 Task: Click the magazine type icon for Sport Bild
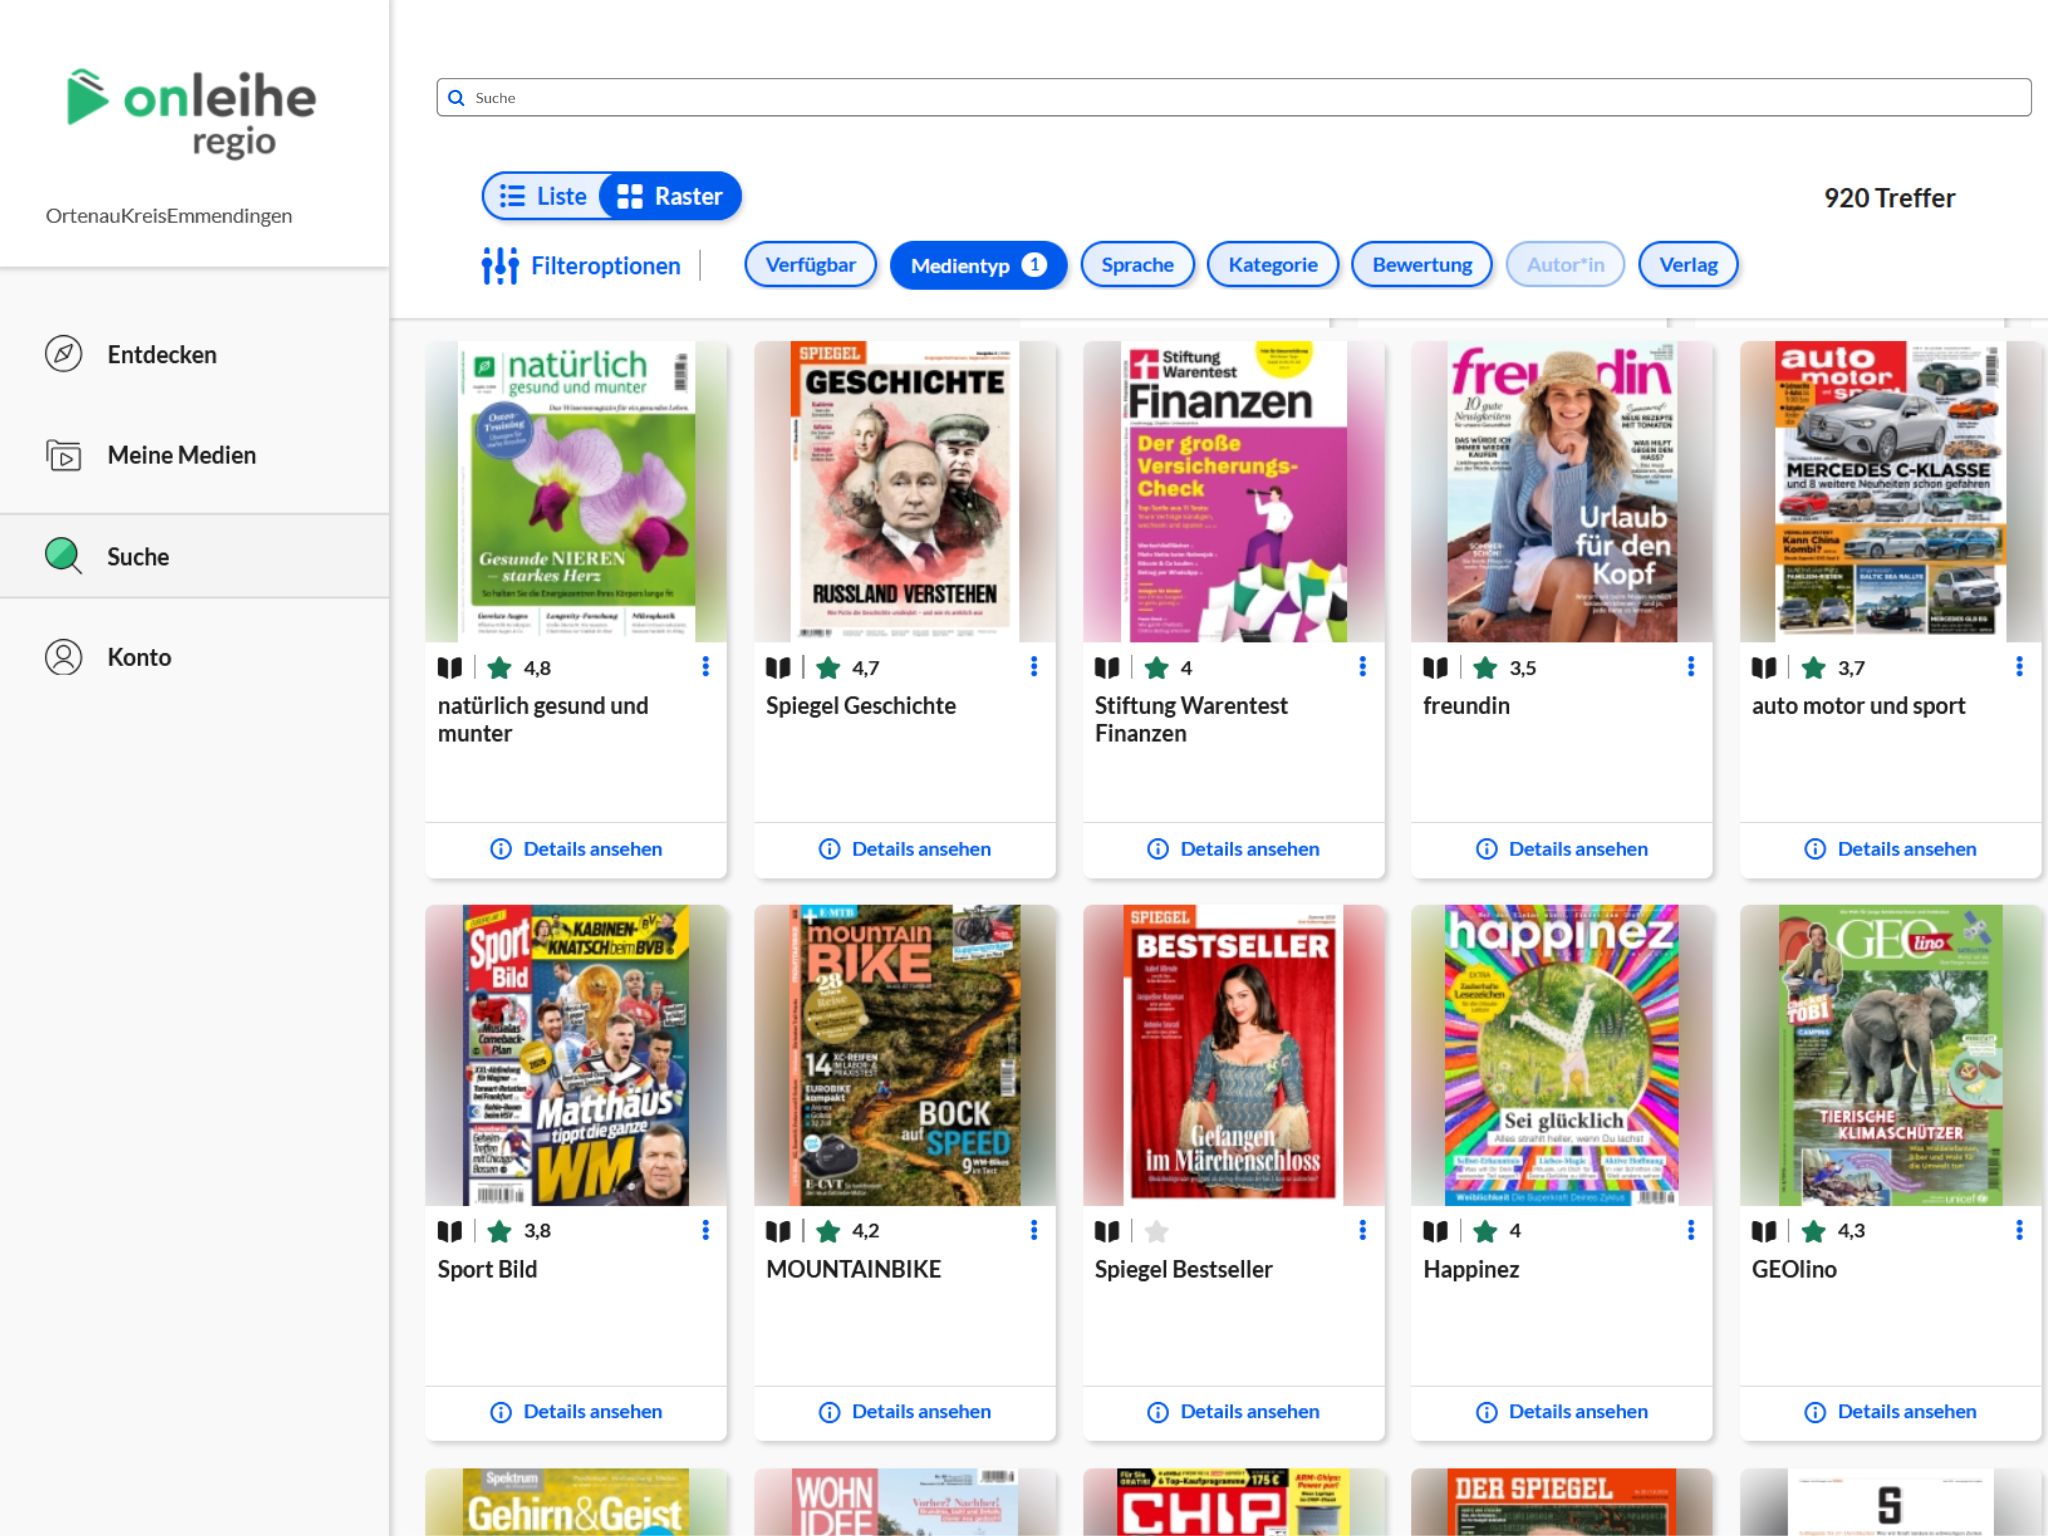coord(450,1231)
